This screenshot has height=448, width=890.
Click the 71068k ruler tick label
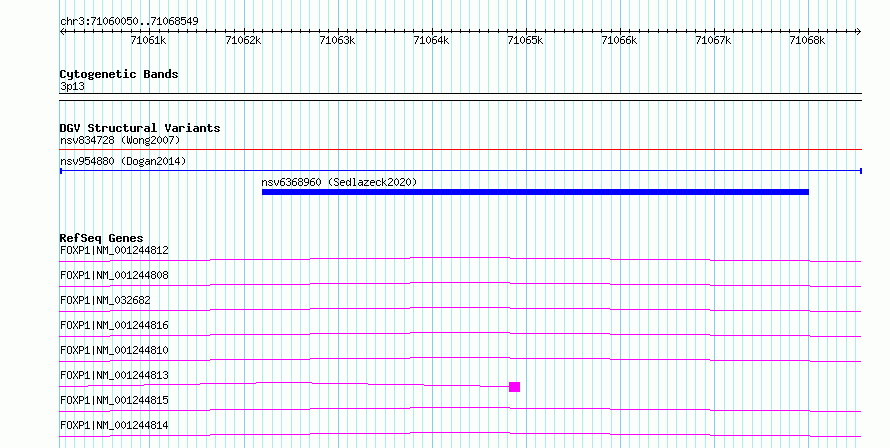(x=807, y=40)
